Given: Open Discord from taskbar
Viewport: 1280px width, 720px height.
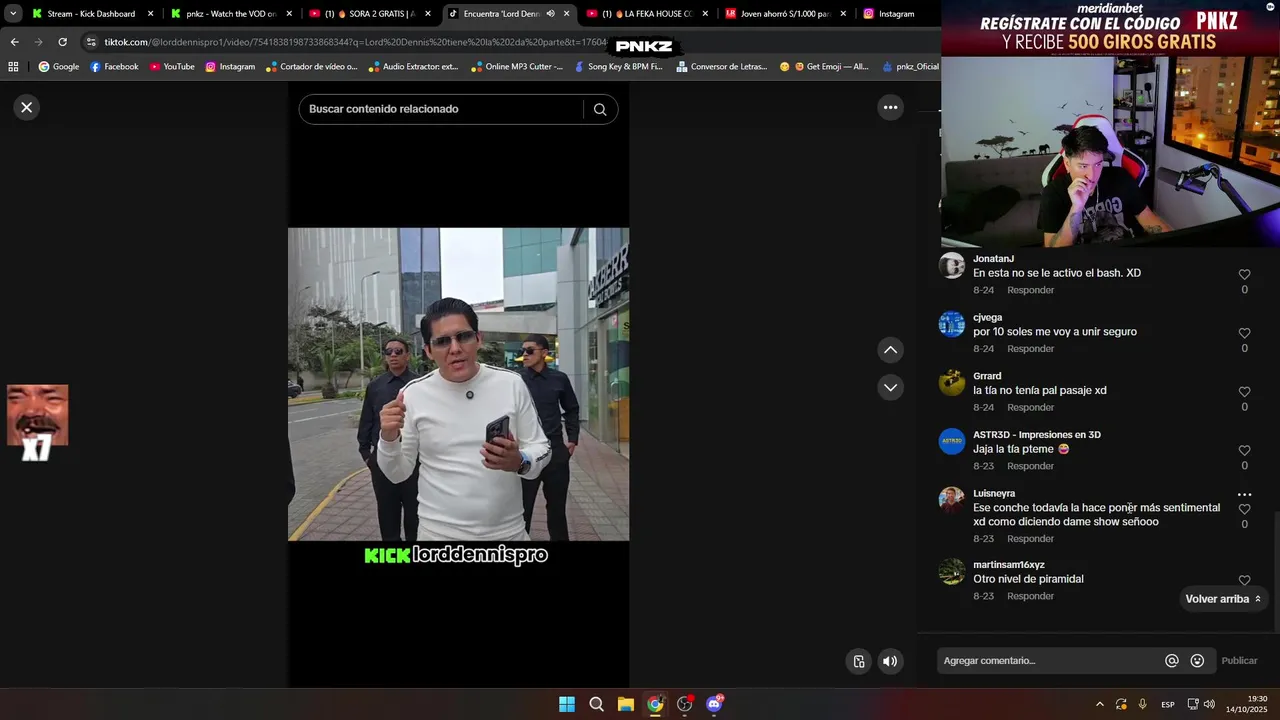Looking at the screenshot, I should tap(714, 704).
